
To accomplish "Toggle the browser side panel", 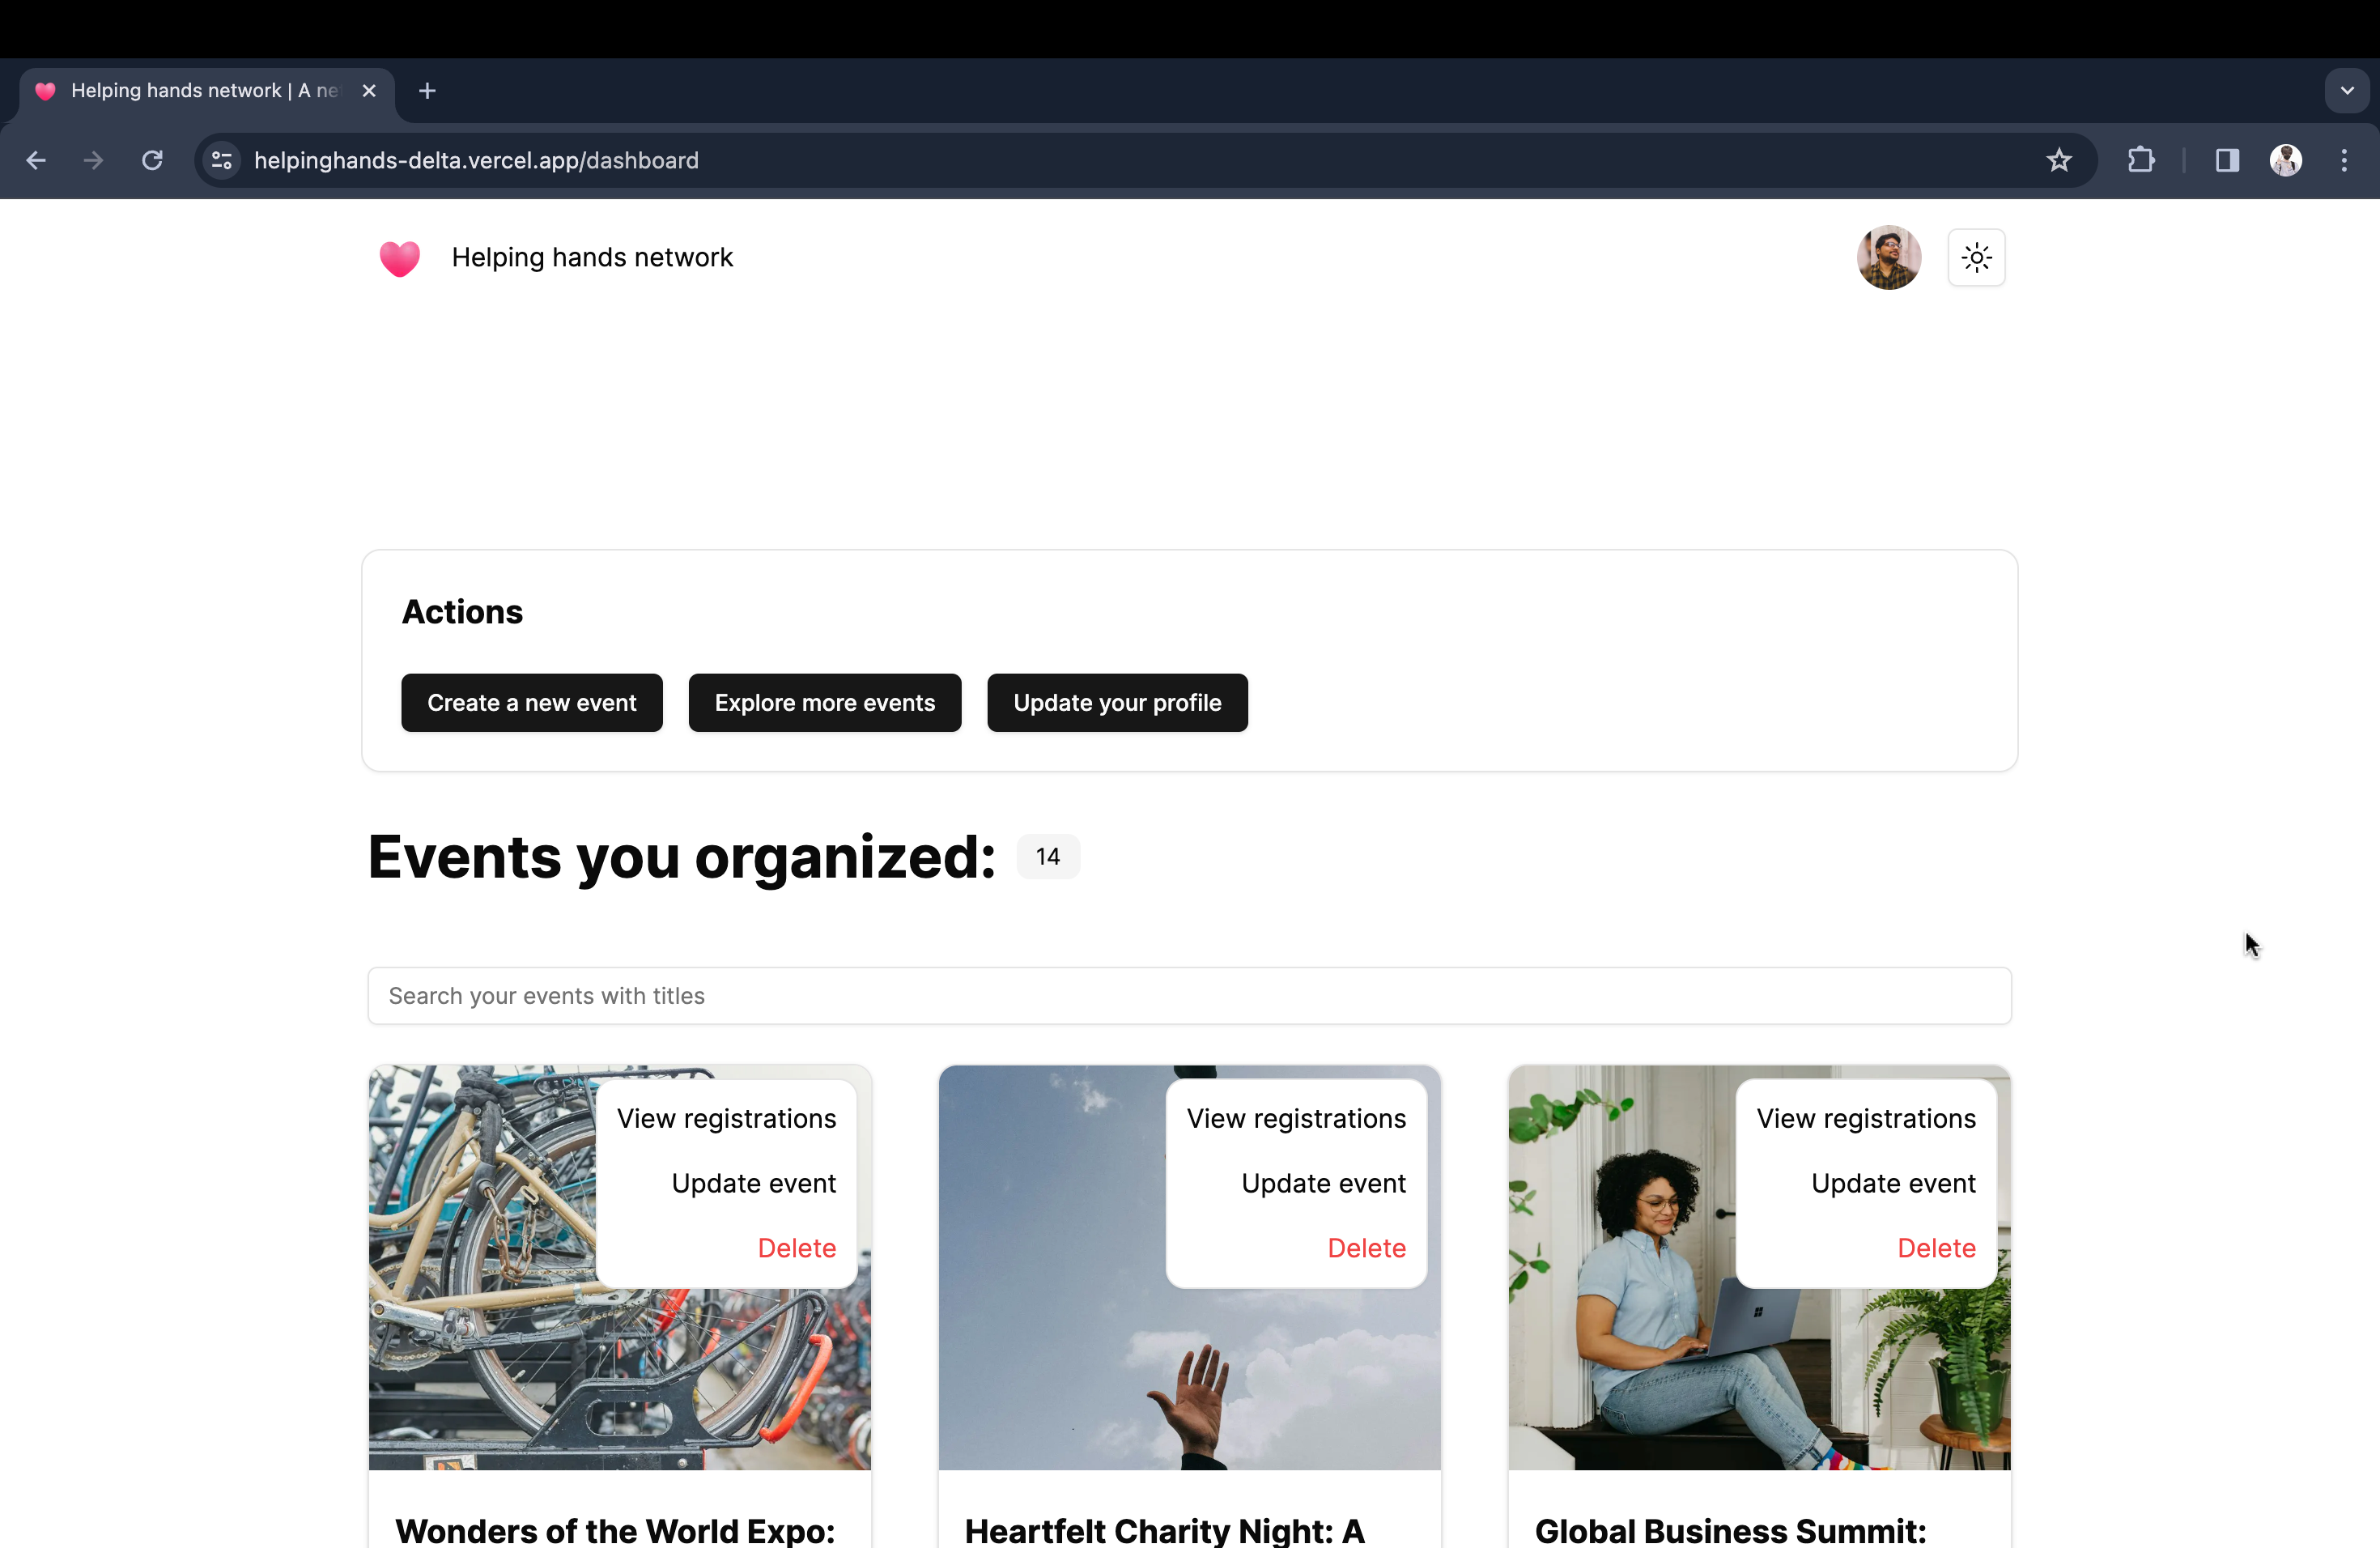I will click(x=2226, y=161).
